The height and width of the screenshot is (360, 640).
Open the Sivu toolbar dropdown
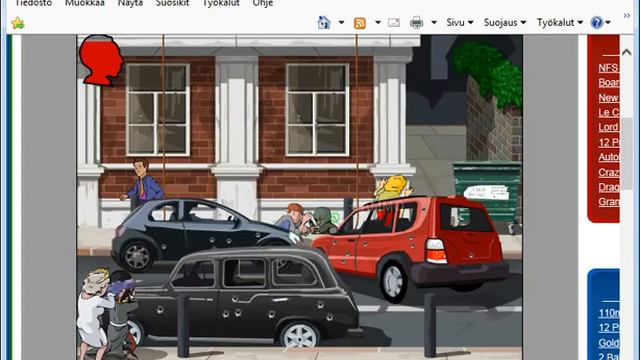tap(460, 22)
